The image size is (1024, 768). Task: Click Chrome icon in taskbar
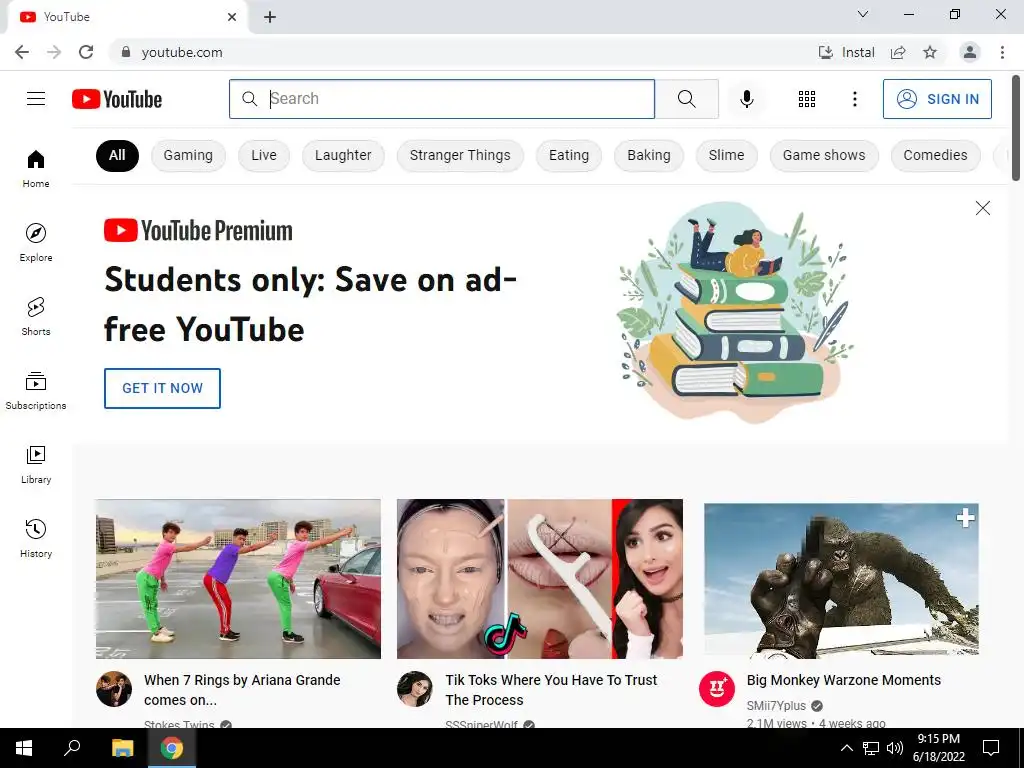point(172,748)
